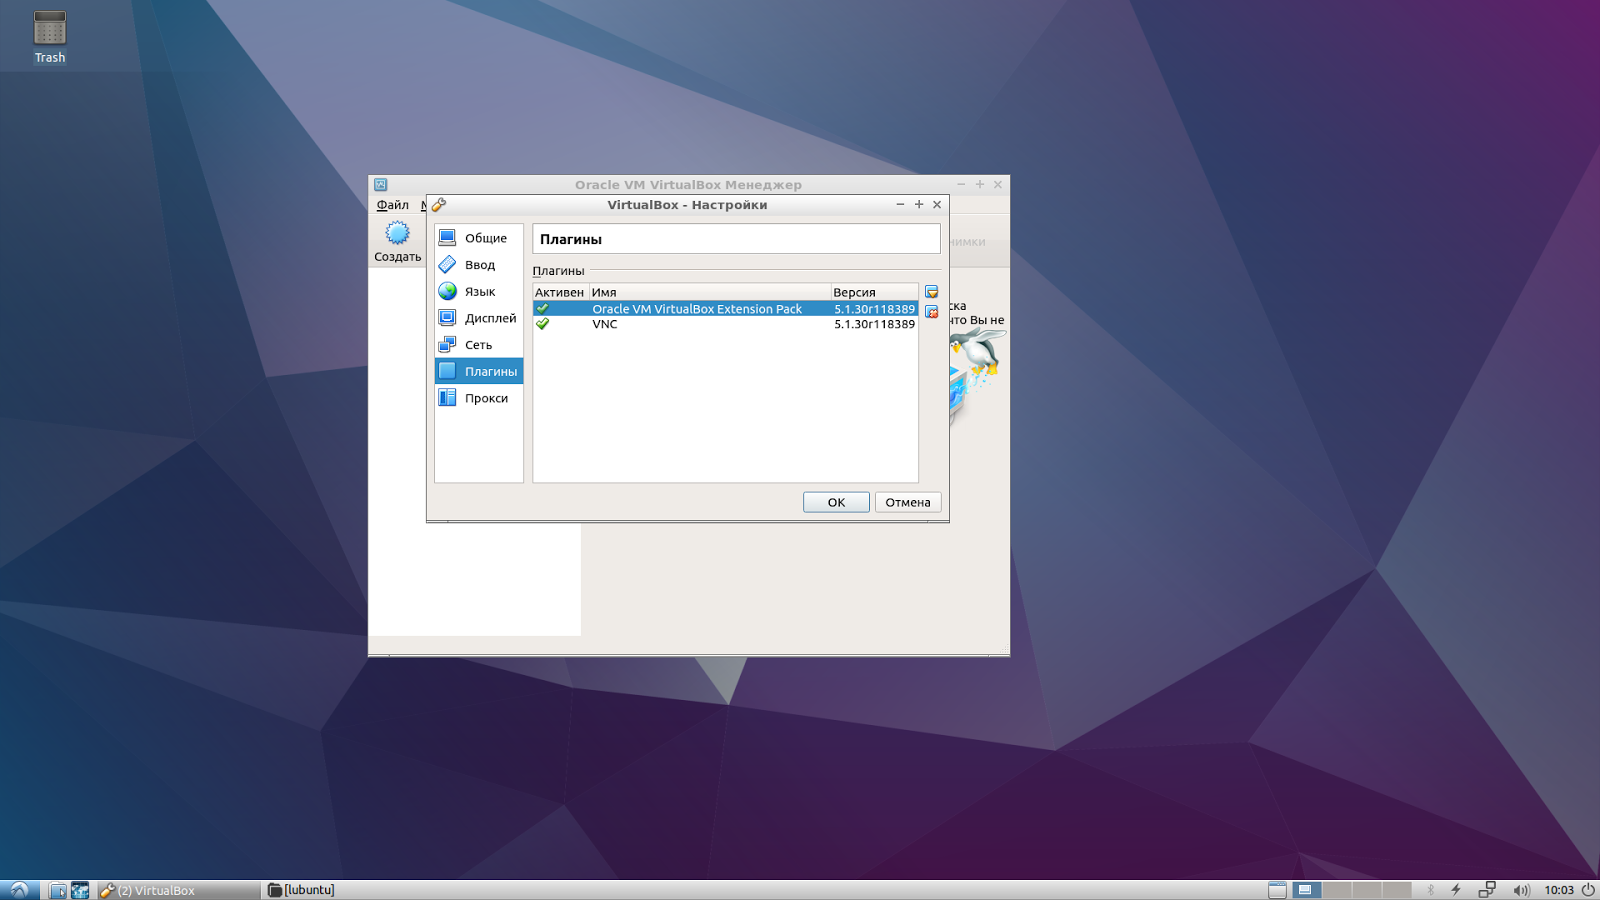Click the Имя column header
Image resolution: width=1600 pixels, height=900 pixels.
(708, 292)
